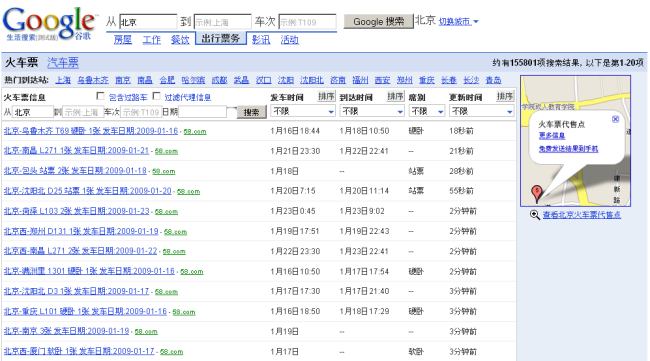Image resolution: width=650 pixels, height=361 pixels.
Task: Sort by 发车时间 using 排序
Action: (x=326, y=96)
